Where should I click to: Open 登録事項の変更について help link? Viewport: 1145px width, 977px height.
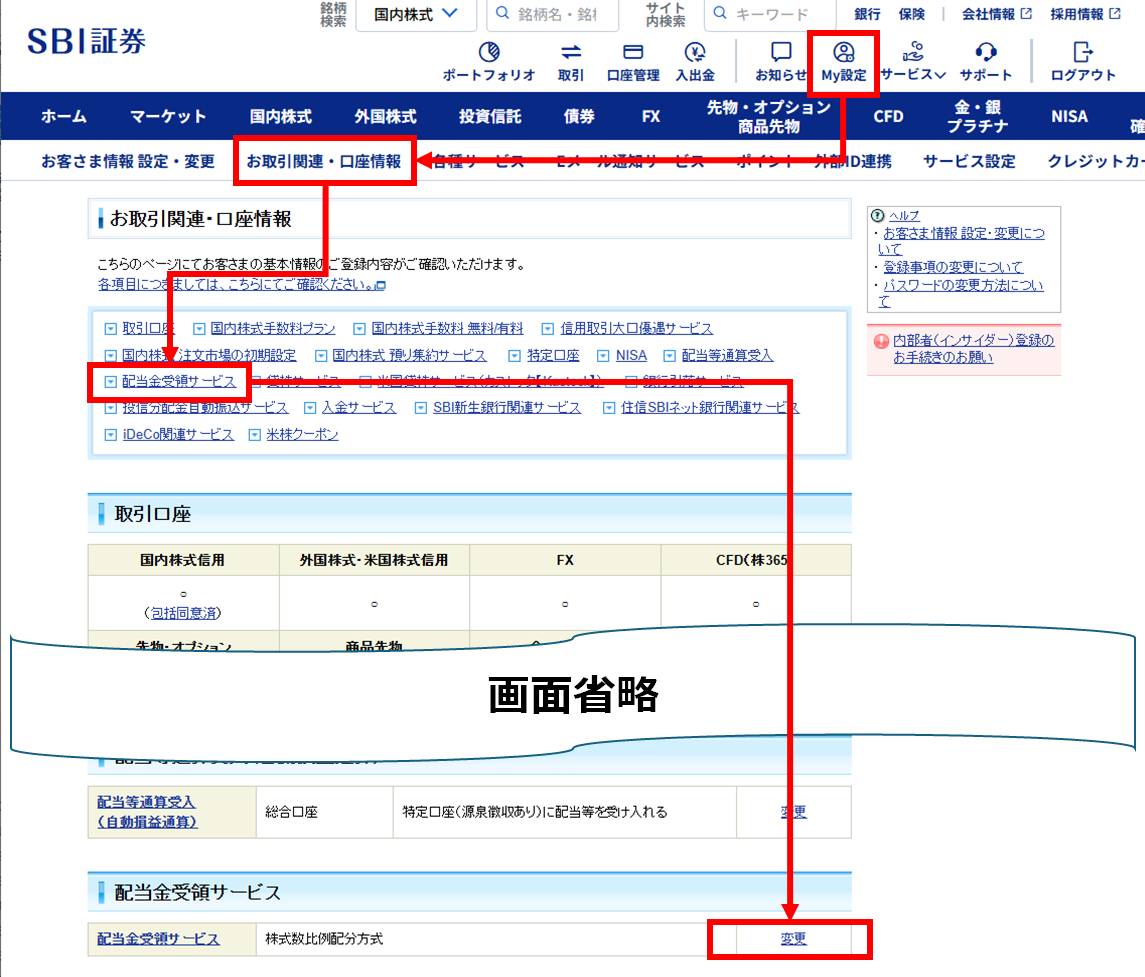pos(953,267)
